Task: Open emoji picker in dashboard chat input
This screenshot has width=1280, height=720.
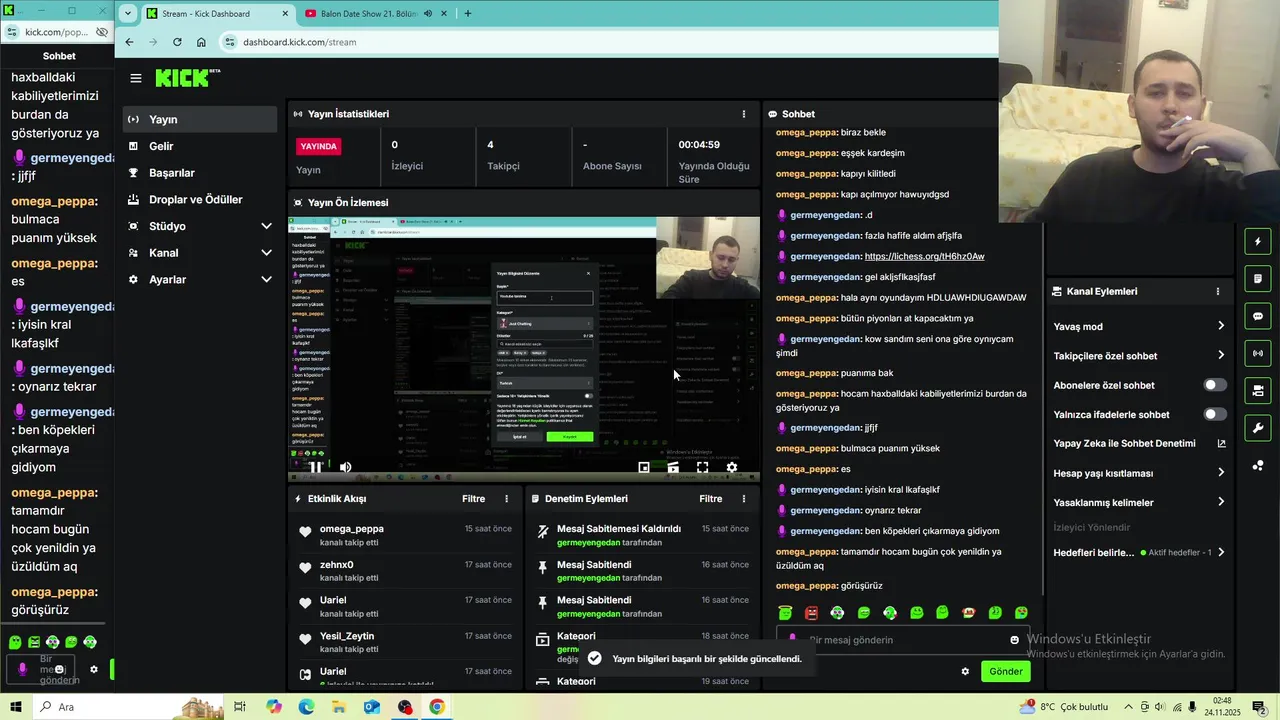Action: [1014, 640]
